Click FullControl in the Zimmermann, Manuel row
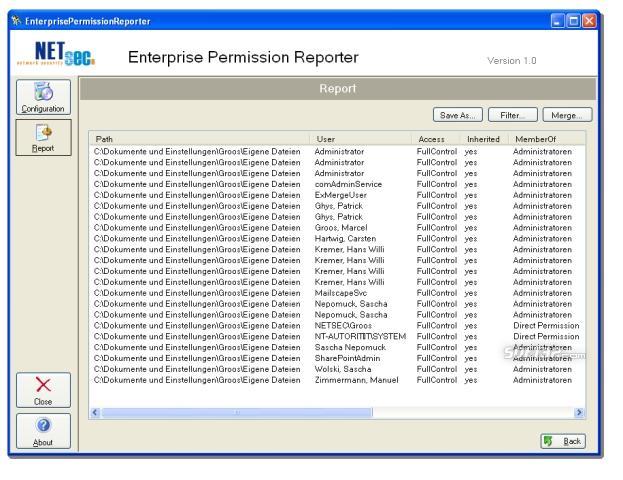 pyautogui.click(x=437, y=380)
